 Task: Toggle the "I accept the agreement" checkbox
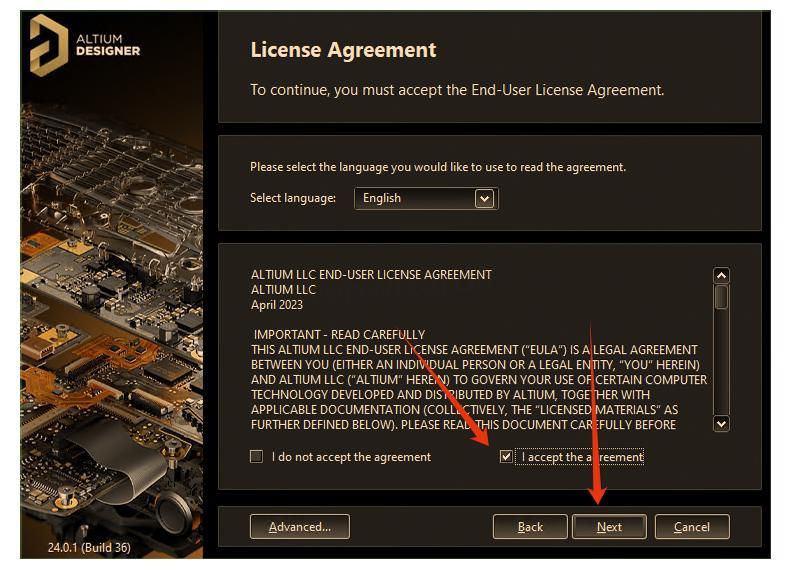pyautogui.click(x=506, y=457)
